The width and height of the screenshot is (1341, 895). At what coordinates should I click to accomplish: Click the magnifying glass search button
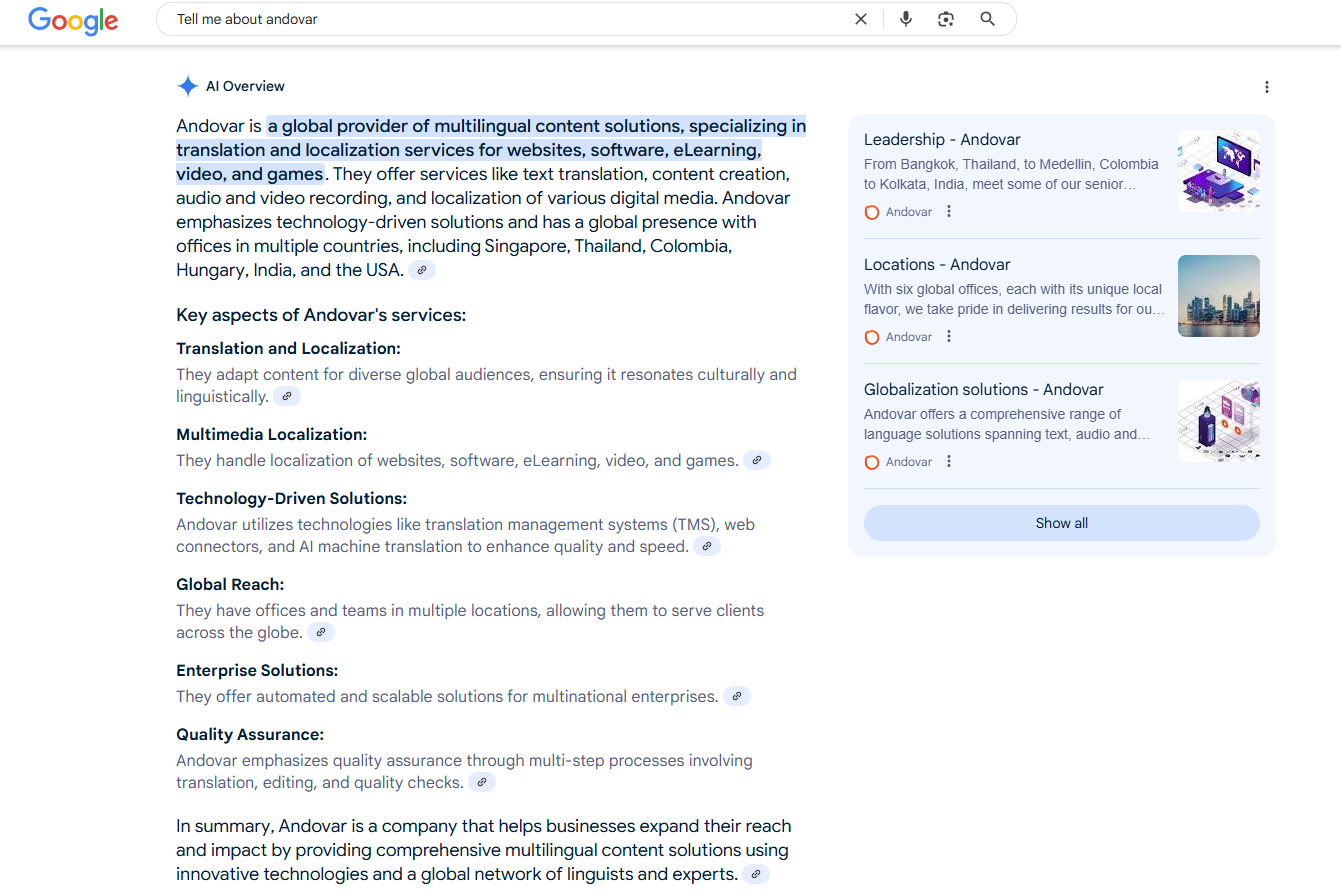(987, 19)
